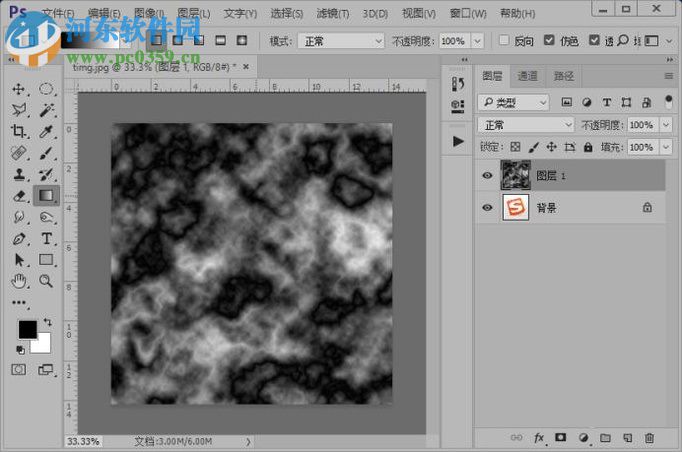Hide 图层 1 layer visibility

click(487, 175)
